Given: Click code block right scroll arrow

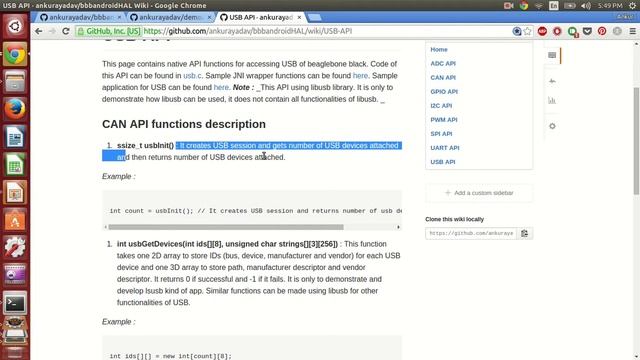Looking at the screenshot, I should tap(398, 227).
